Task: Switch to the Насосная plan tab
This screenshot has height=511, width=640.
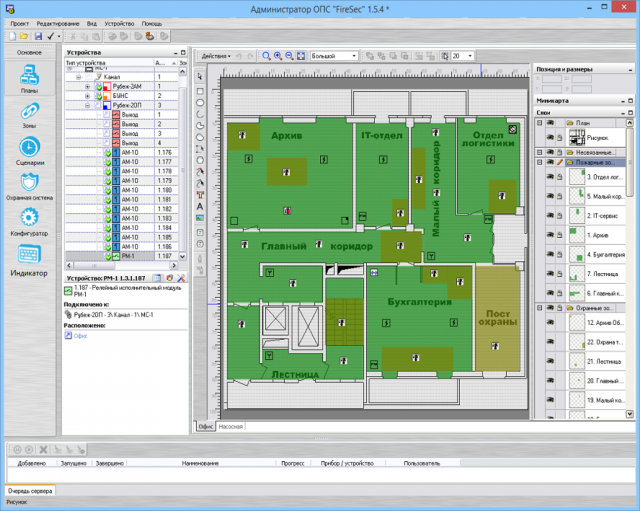Action: point(231,427)
